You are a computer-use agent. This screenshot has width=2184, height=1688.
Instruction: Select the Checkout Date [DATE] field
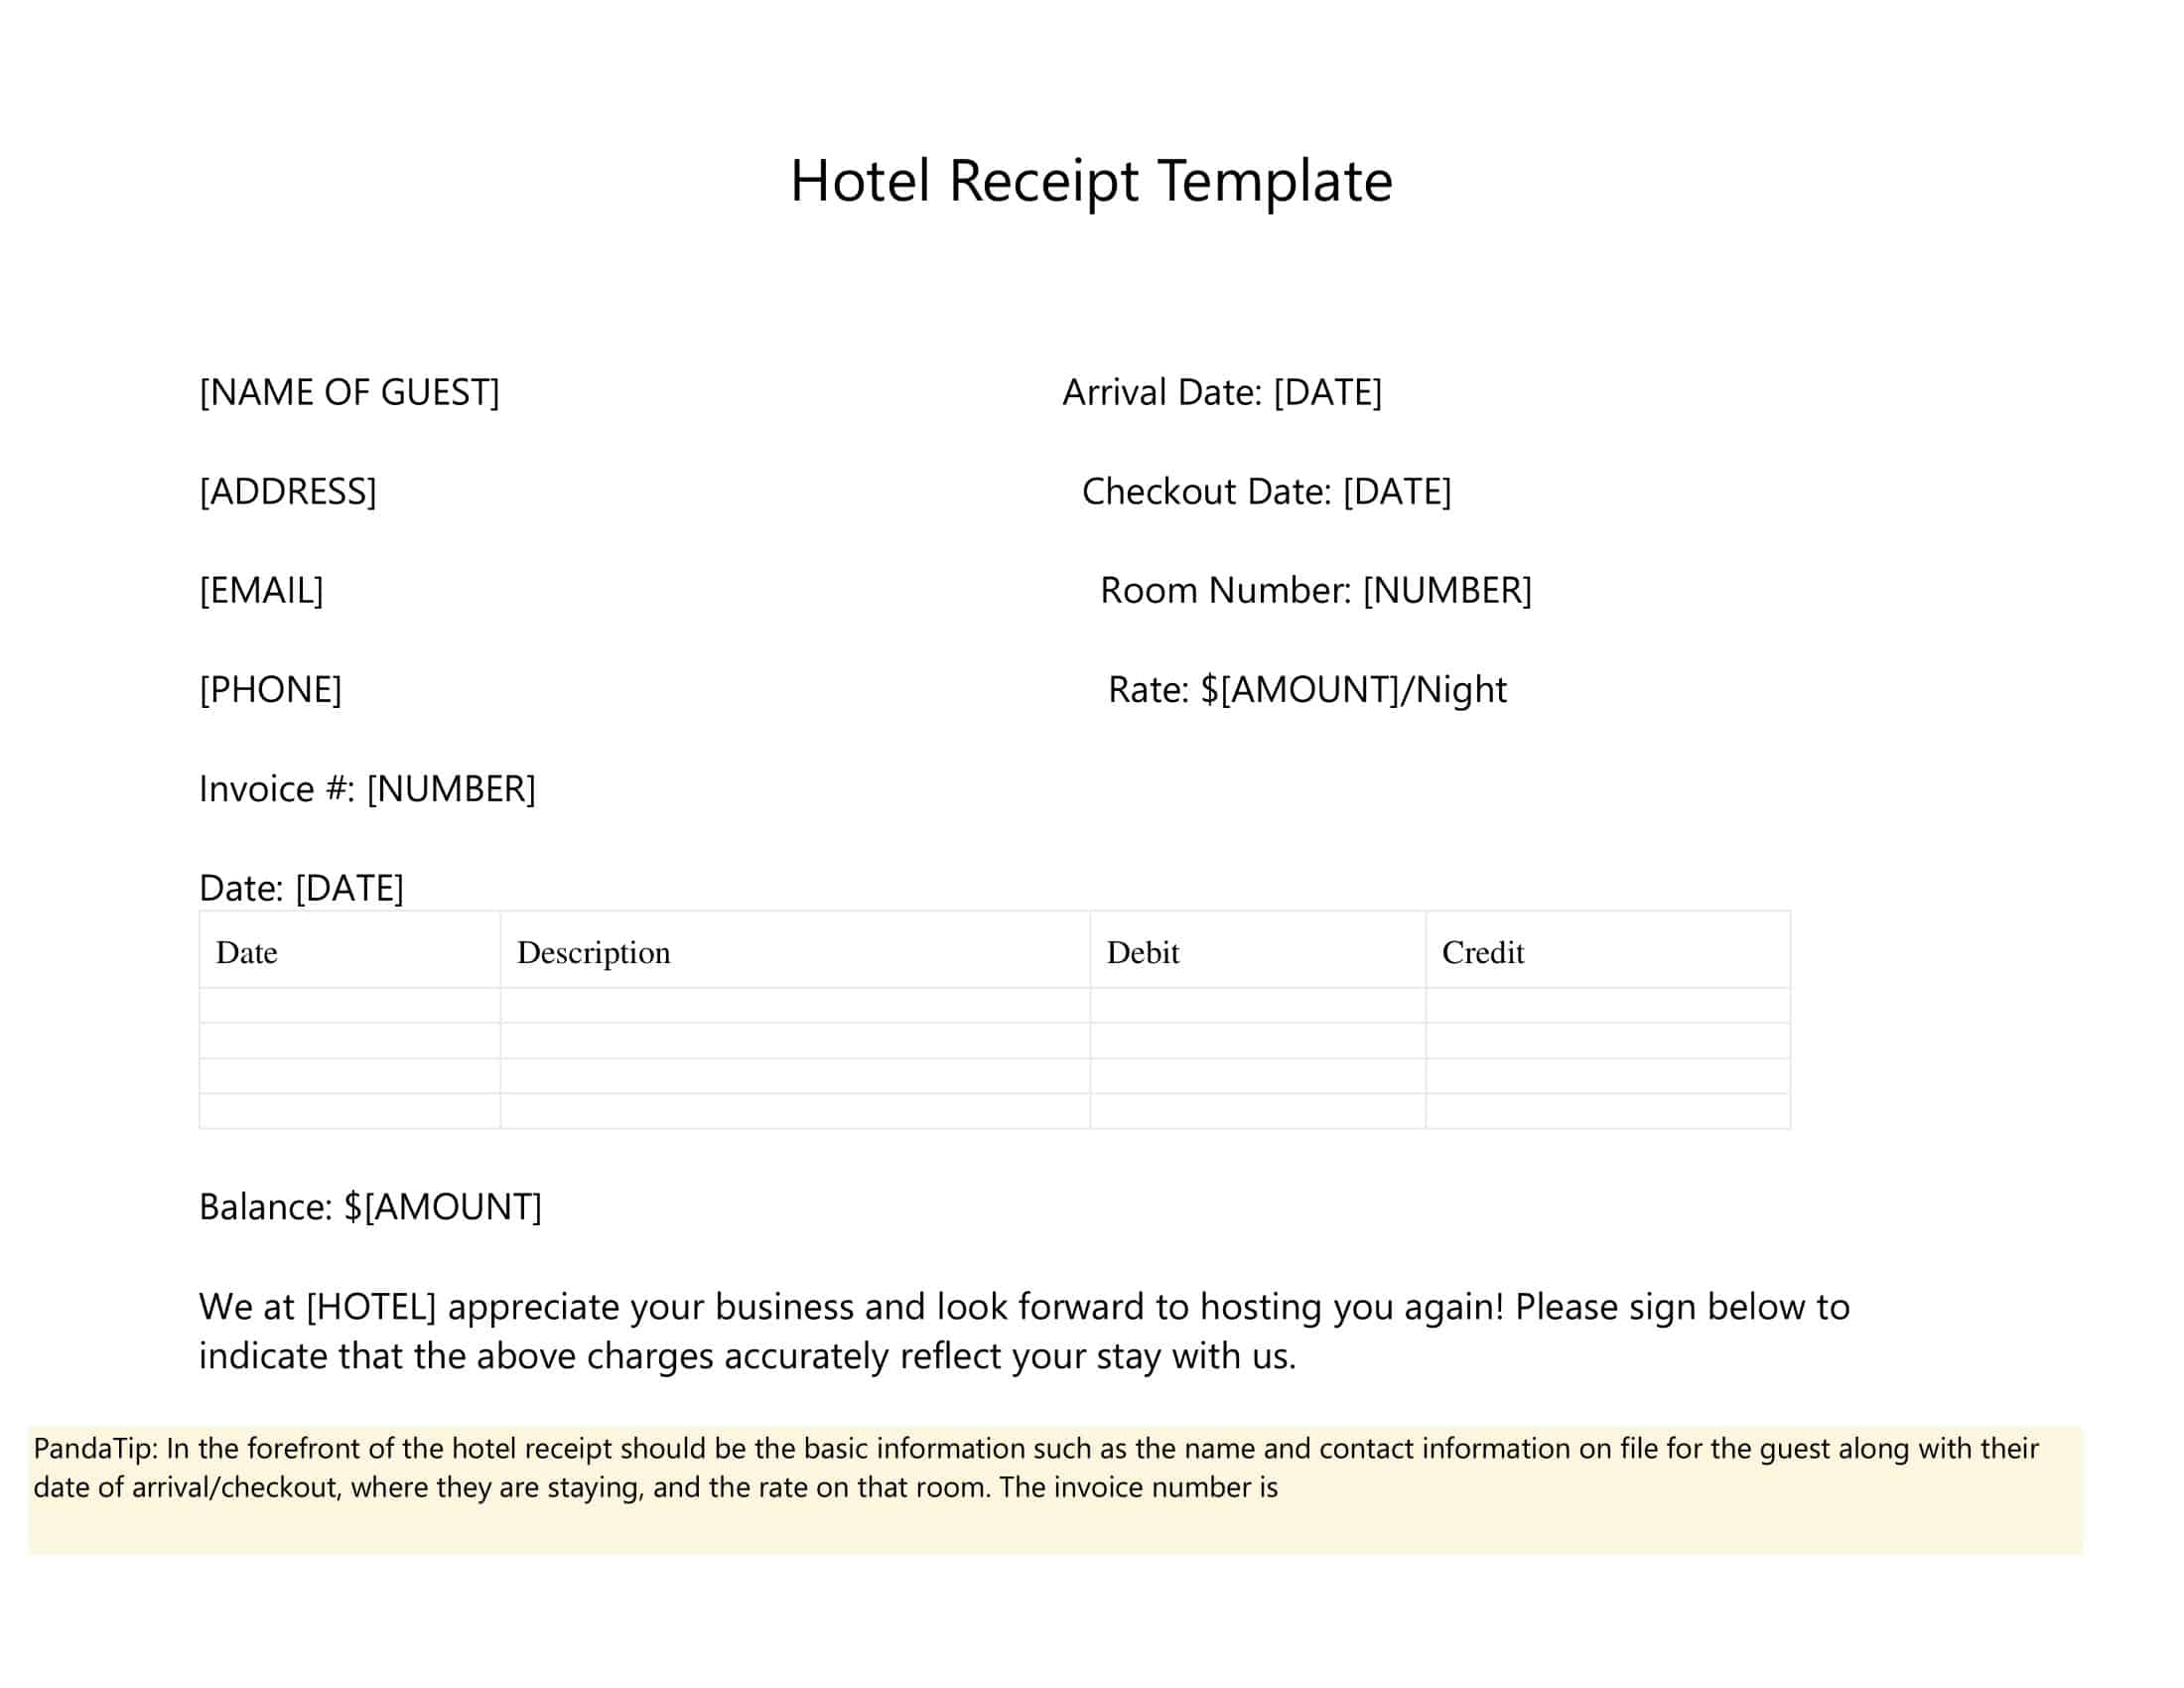tap(1266, 491)
